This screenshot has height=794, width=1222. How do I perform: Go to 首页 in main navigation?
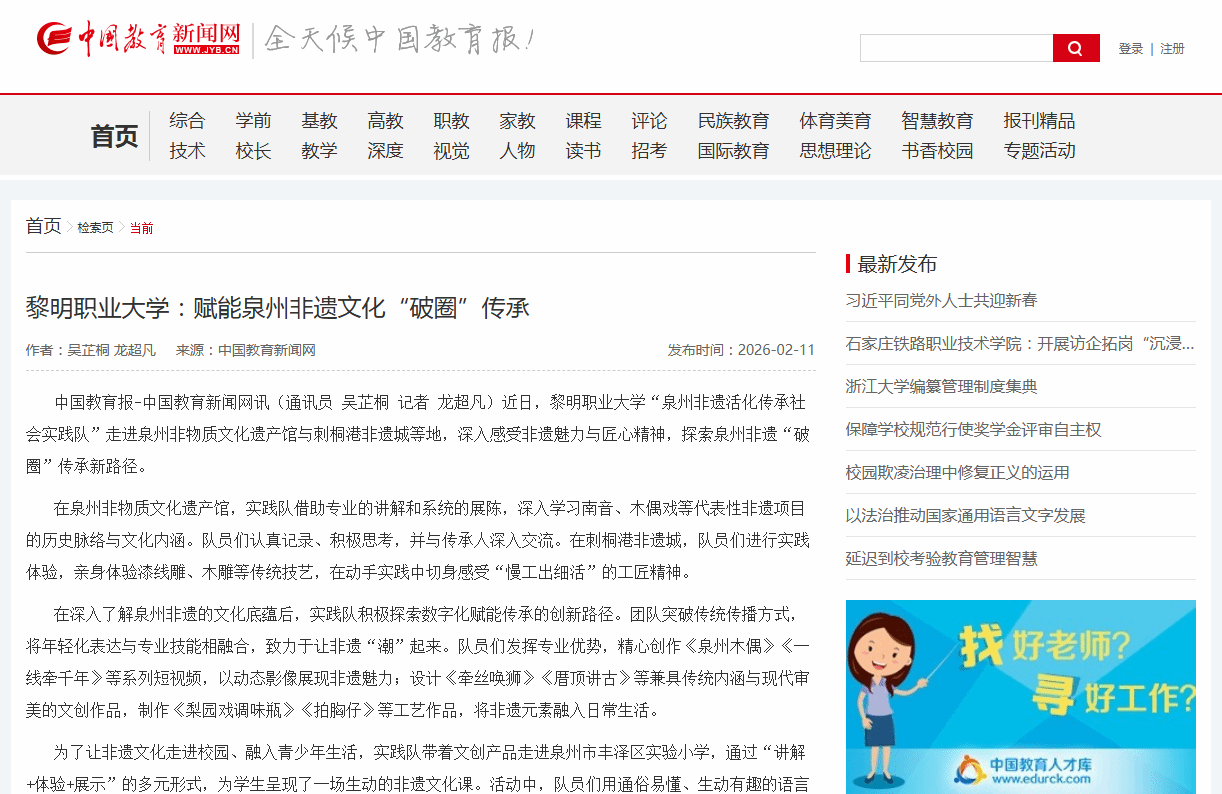114,136
